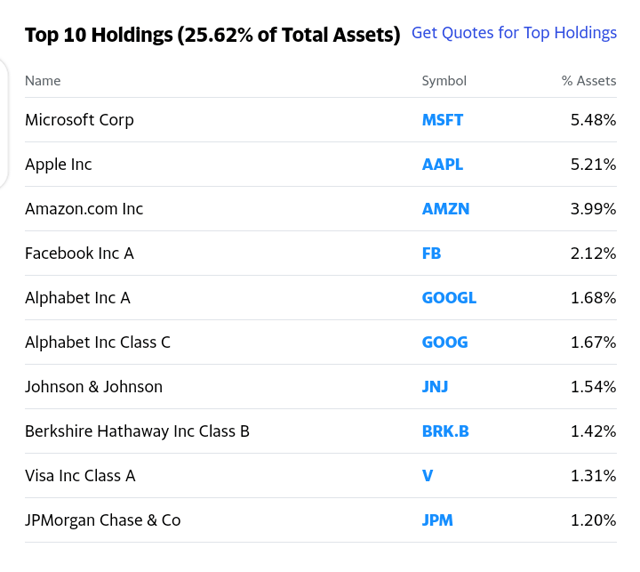This screenshot has width=640, height=572.
Task: Click the MSFT ticker symbol link
Action: 442,120
